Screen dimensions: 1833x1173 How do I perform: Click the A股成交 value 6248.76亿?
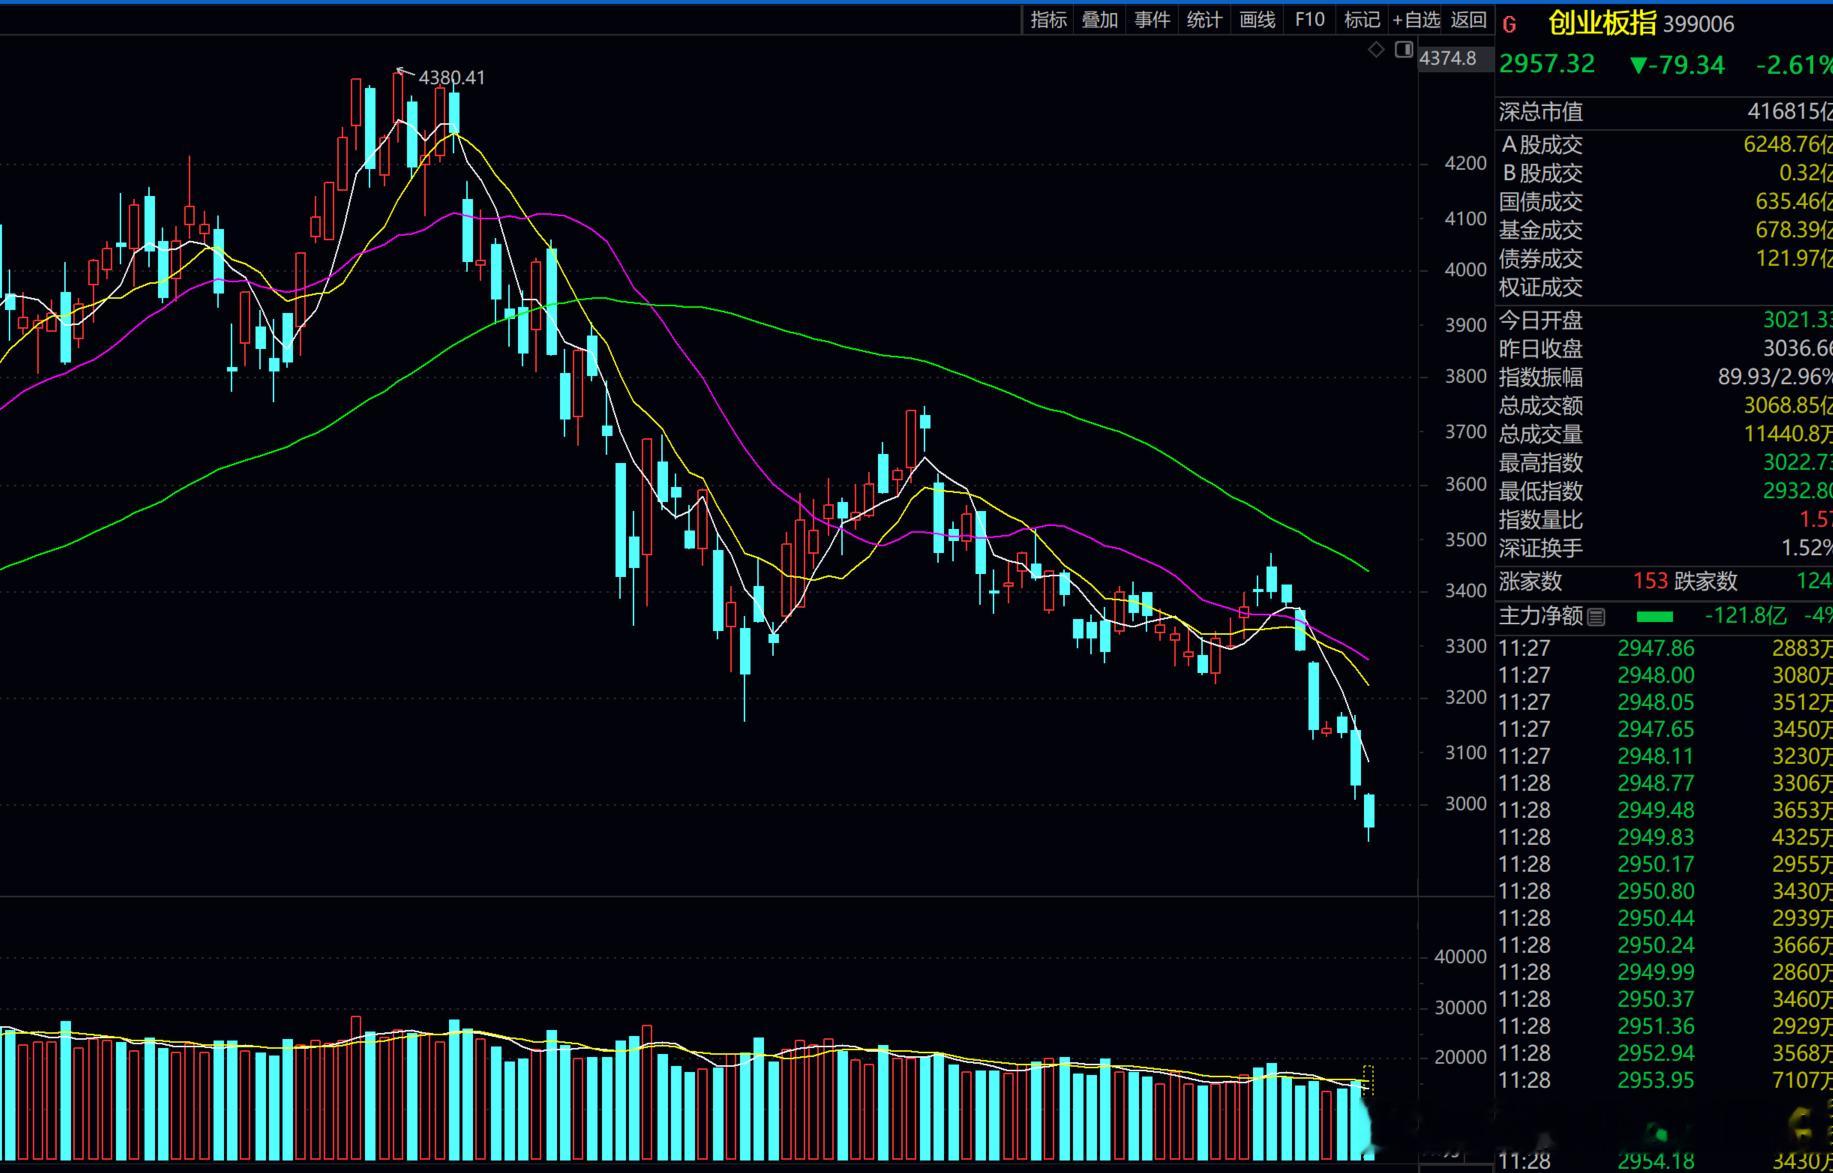click(x=1788, y=144)
